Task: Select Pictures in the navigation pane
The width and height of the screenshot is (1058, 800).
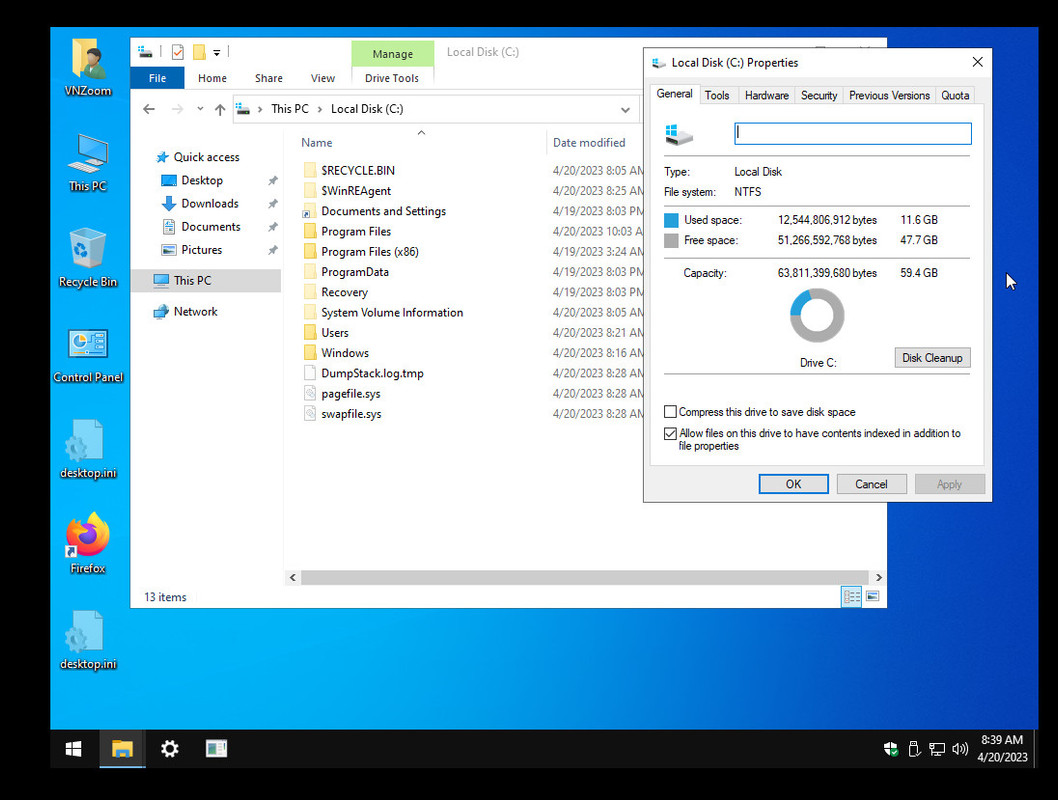Action: click(201, 250)
